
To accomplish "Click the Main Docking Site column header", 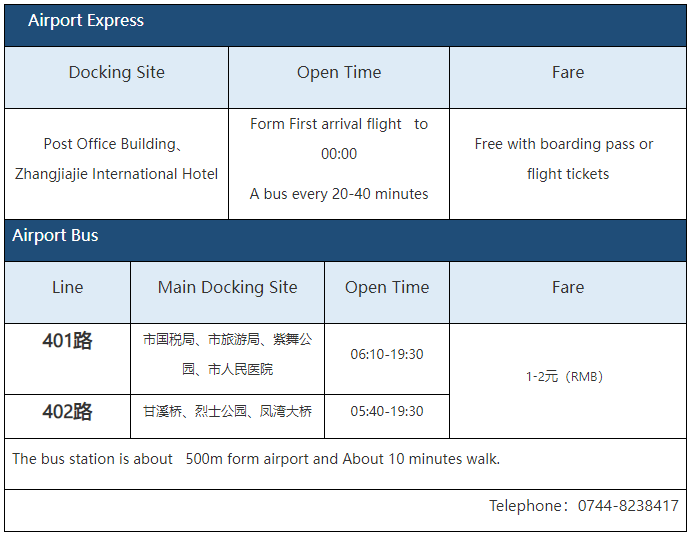I will [228, 288].
